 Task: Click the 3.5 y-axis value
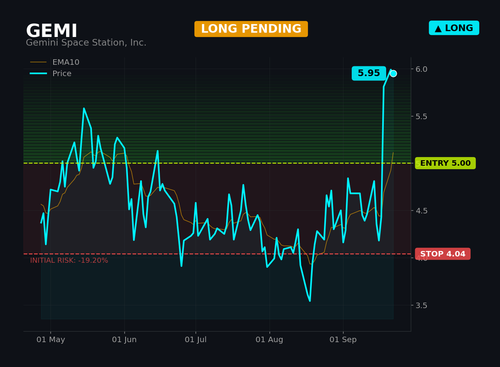click(421, 305)
